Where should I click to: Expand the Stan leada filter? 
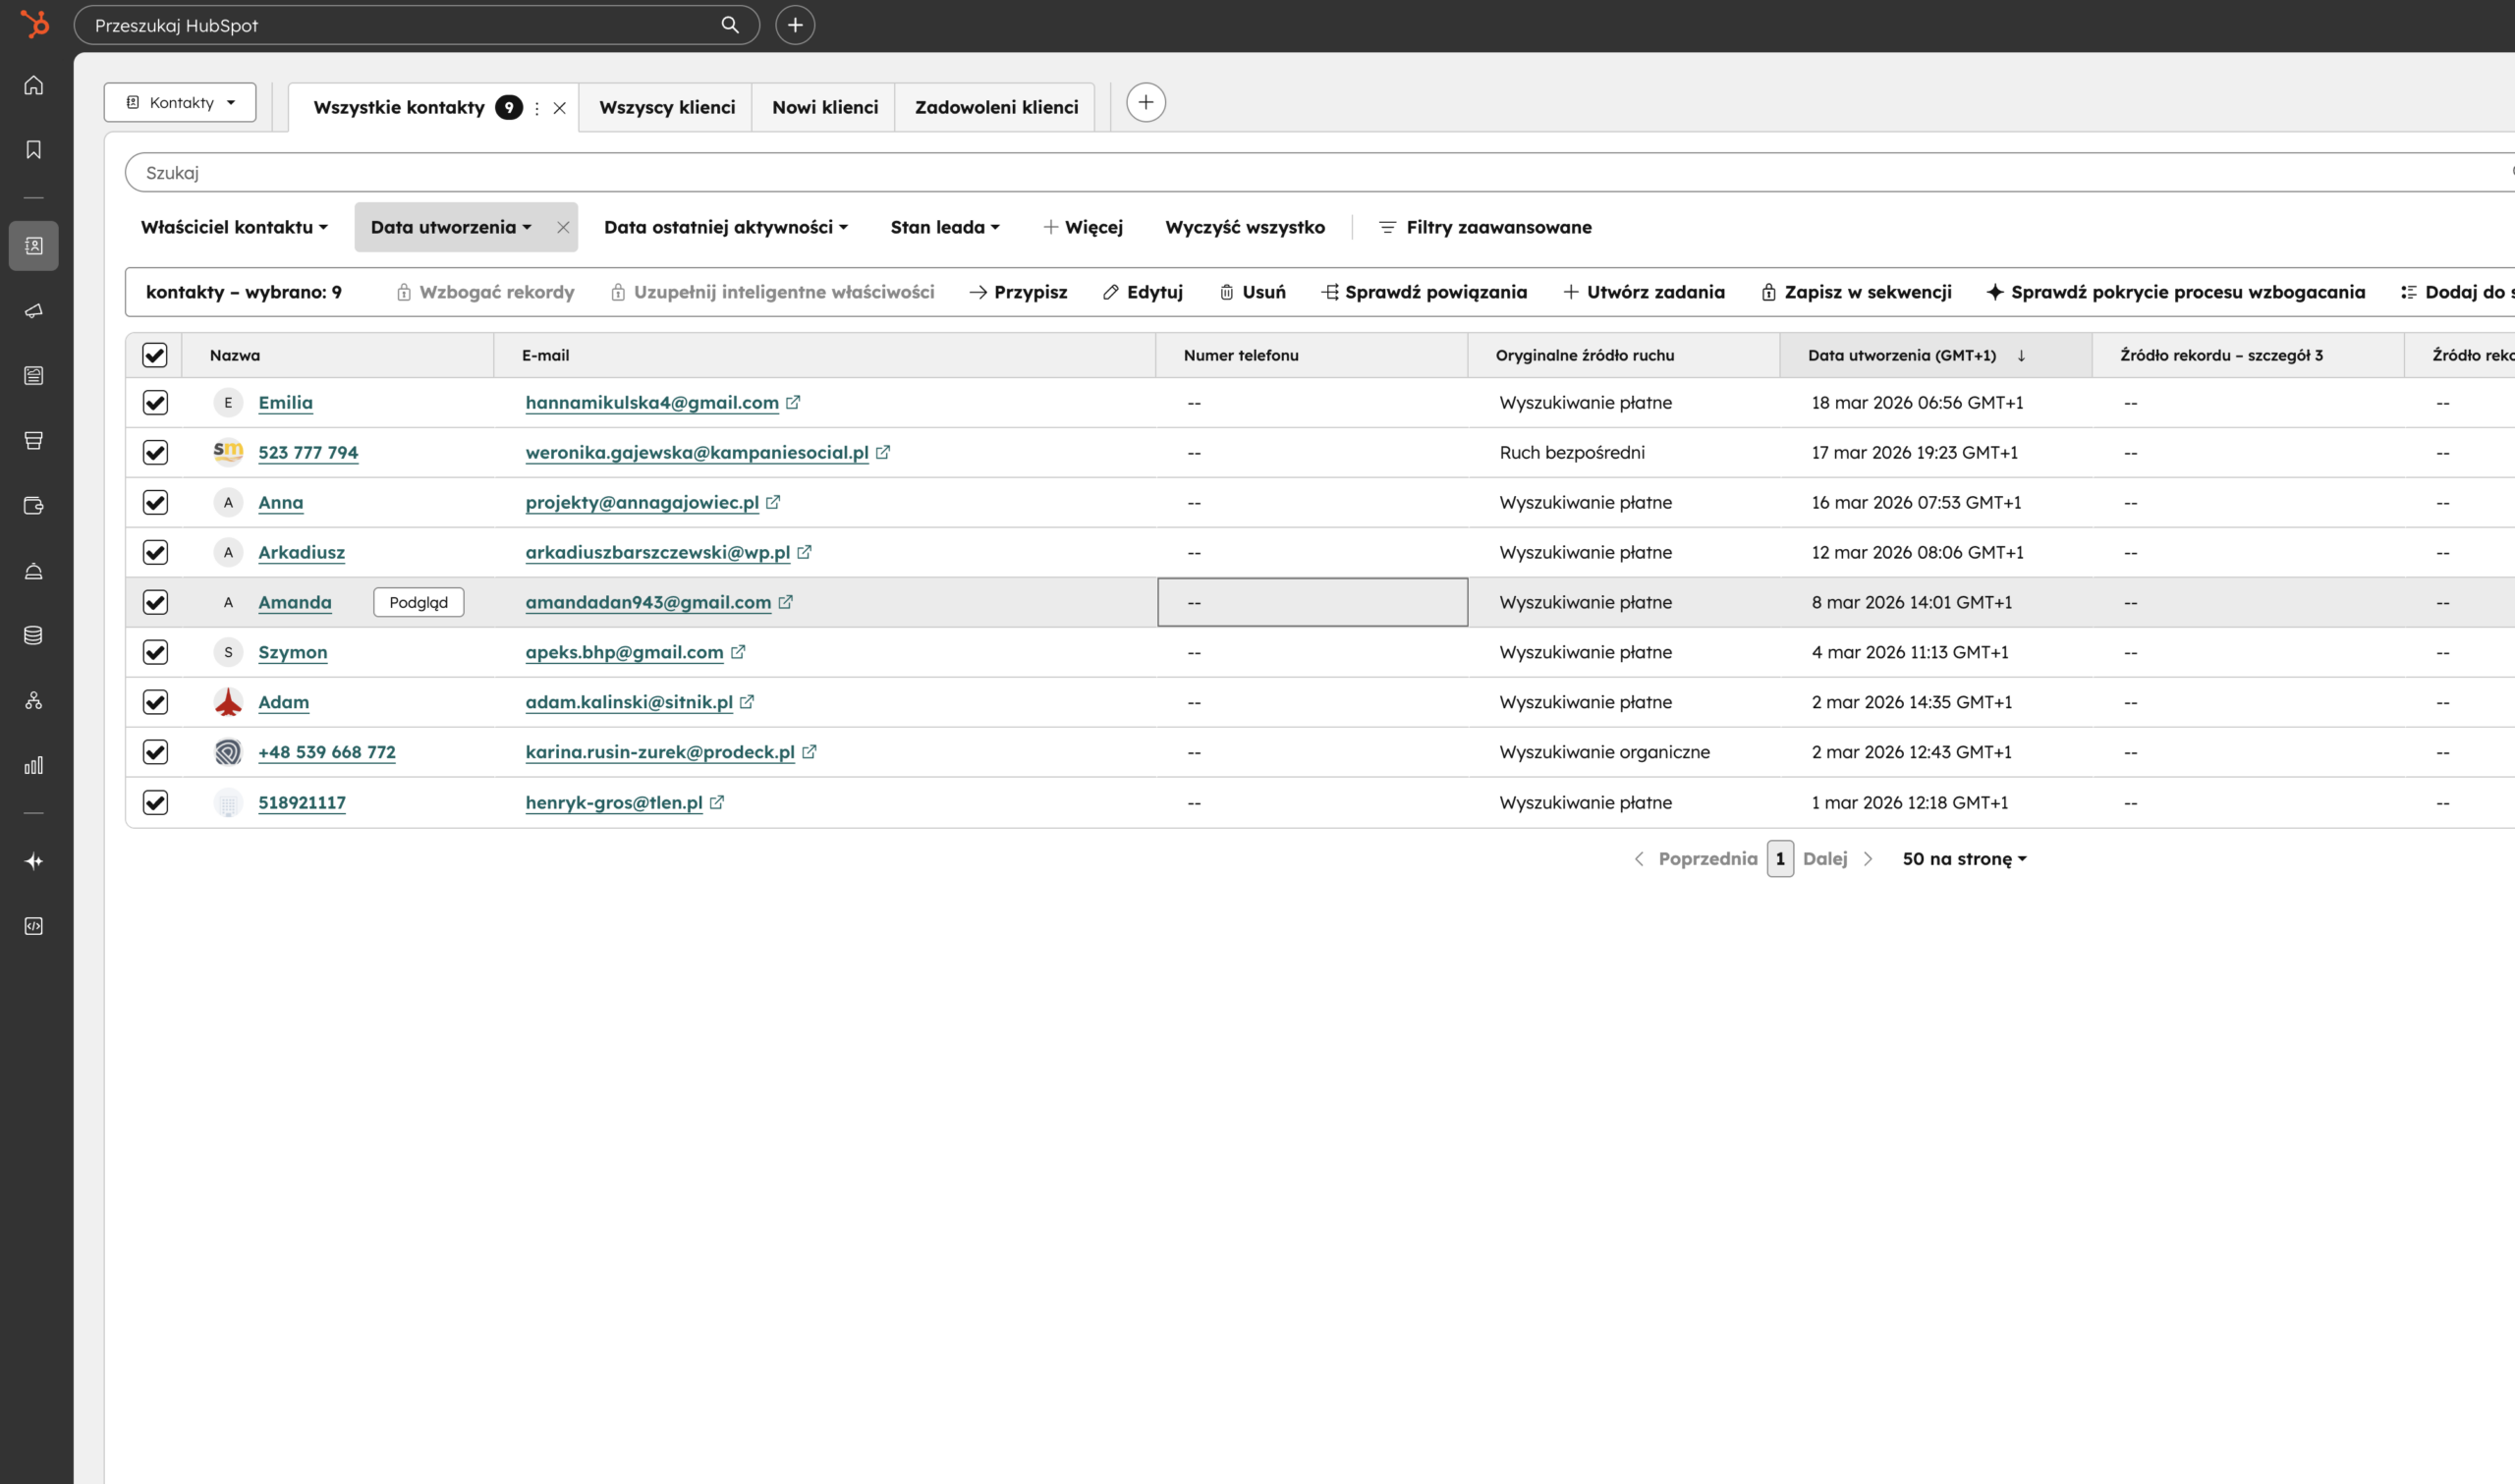pos(945,227)
